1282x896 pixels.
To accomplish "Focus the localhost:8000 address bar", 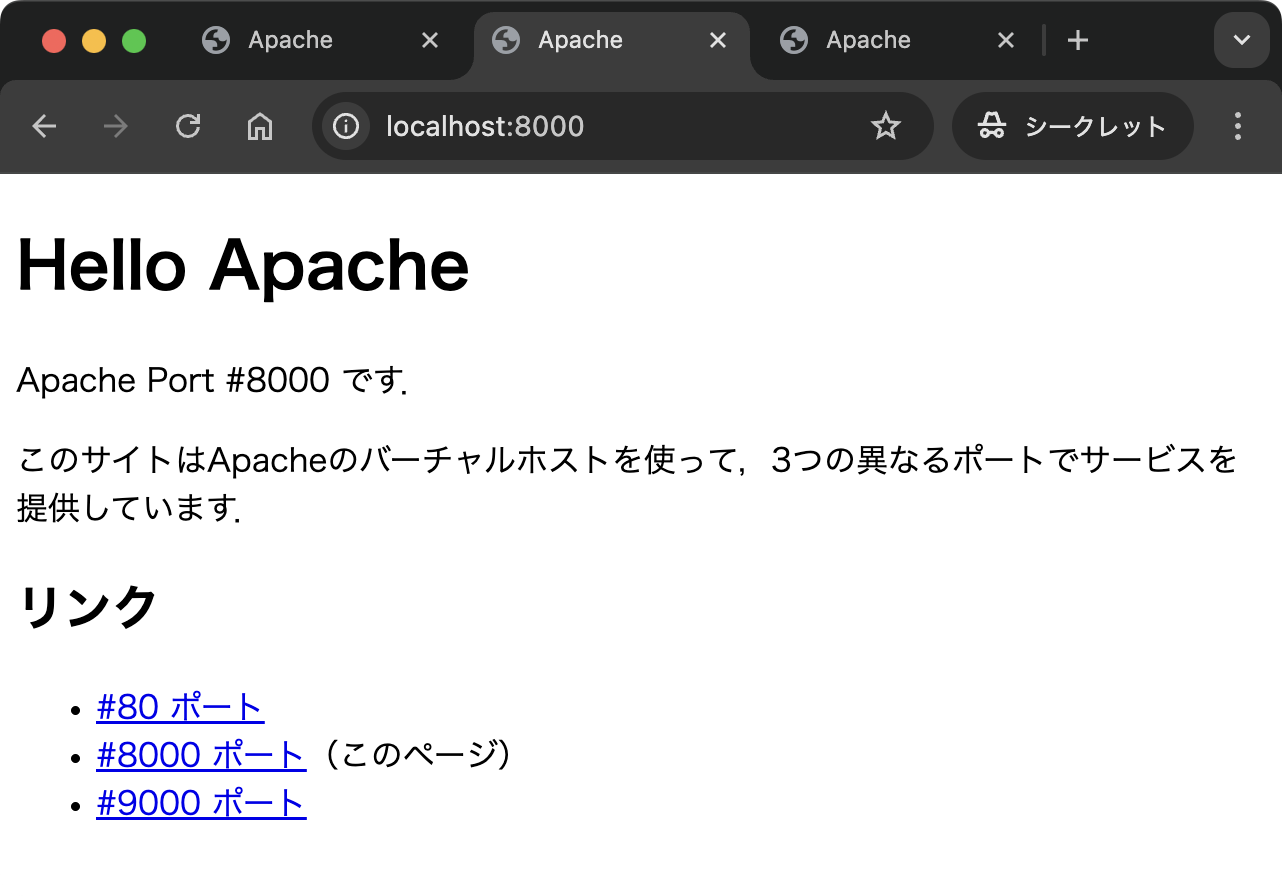I will point(600,126).
